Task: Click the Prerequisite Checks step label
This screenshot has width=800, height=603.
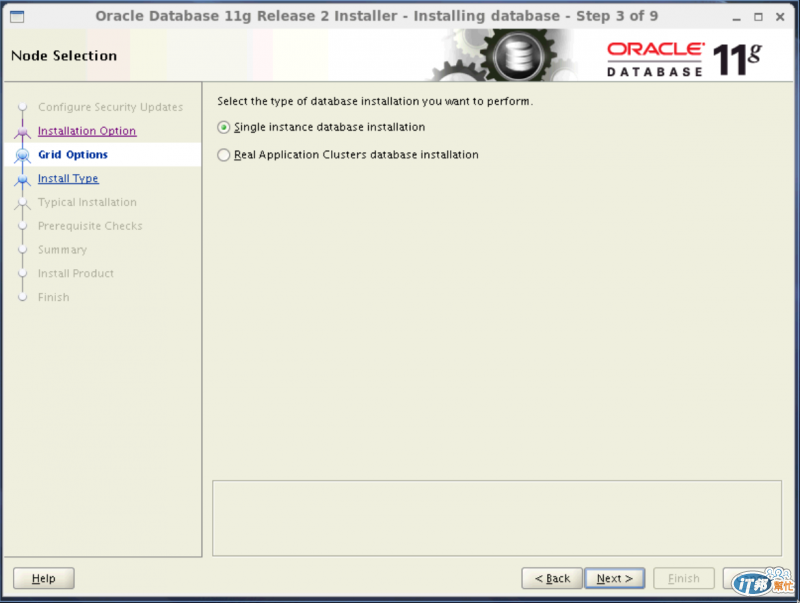Action: pos(90,226)
